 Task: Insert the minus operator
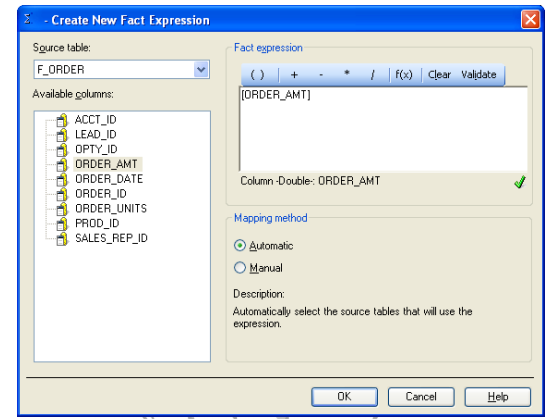[x=321, y=75]
